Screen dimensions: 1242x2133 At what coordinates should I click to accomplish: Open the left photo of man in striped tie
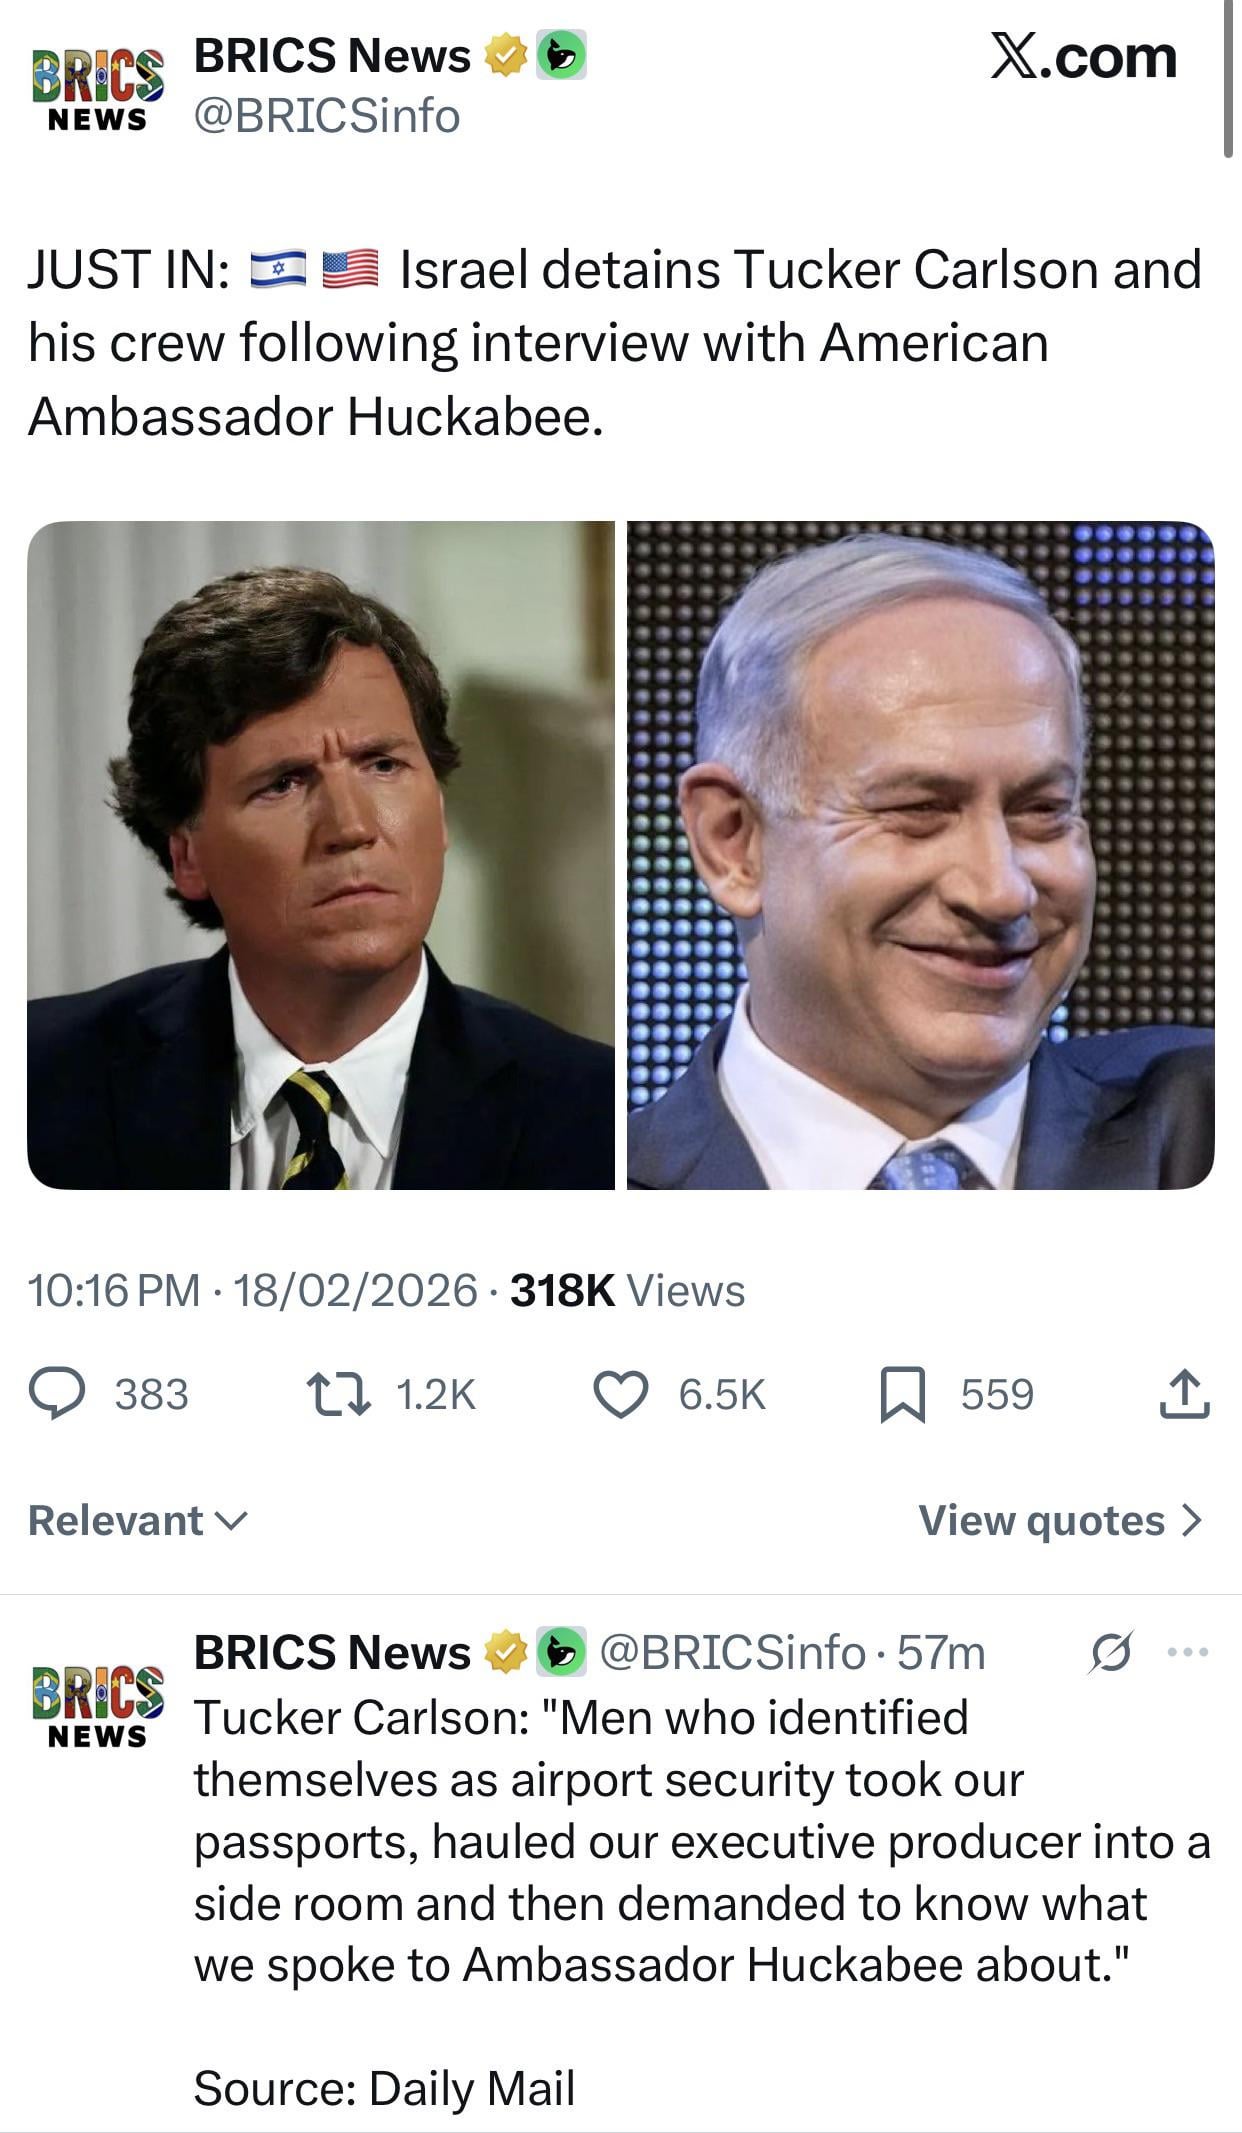[x=320, y=855]
